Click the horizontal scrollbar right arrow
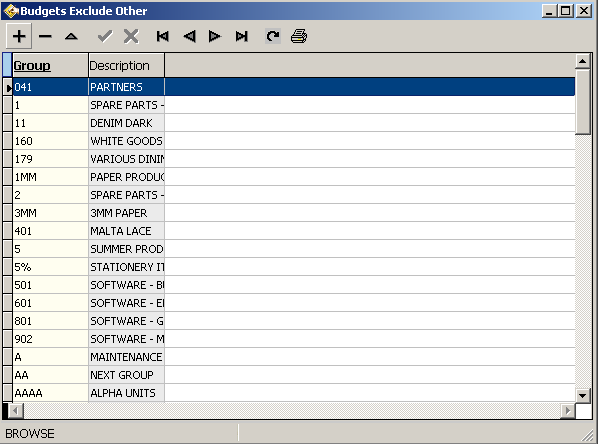Viewport: 600px width, 444px height. (567, 411)
